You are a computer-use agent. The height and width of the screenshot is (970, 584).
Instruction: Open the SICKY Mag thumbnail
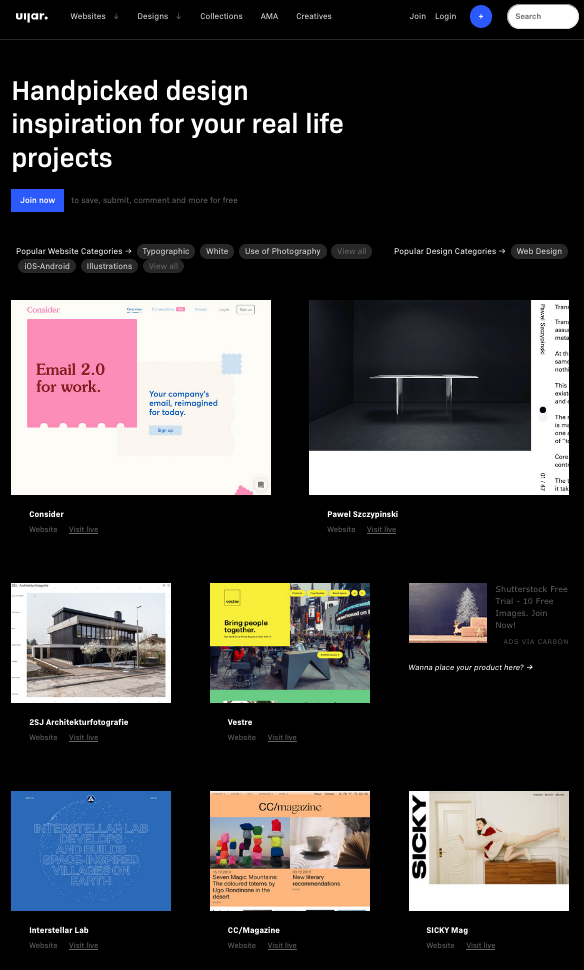tap(489, 851)
